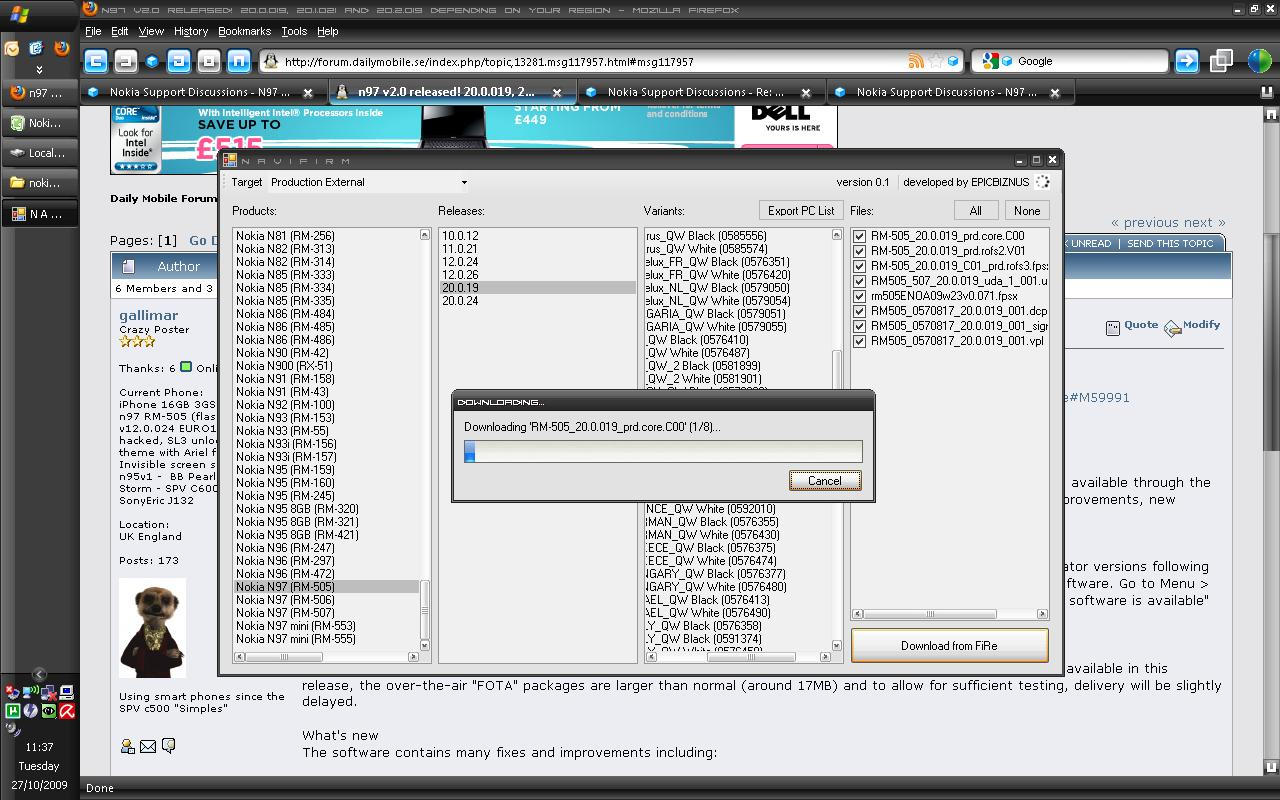Toggle the rm505ENOA09w23v0.071.fpsx checkbox

tap(859, 296)
